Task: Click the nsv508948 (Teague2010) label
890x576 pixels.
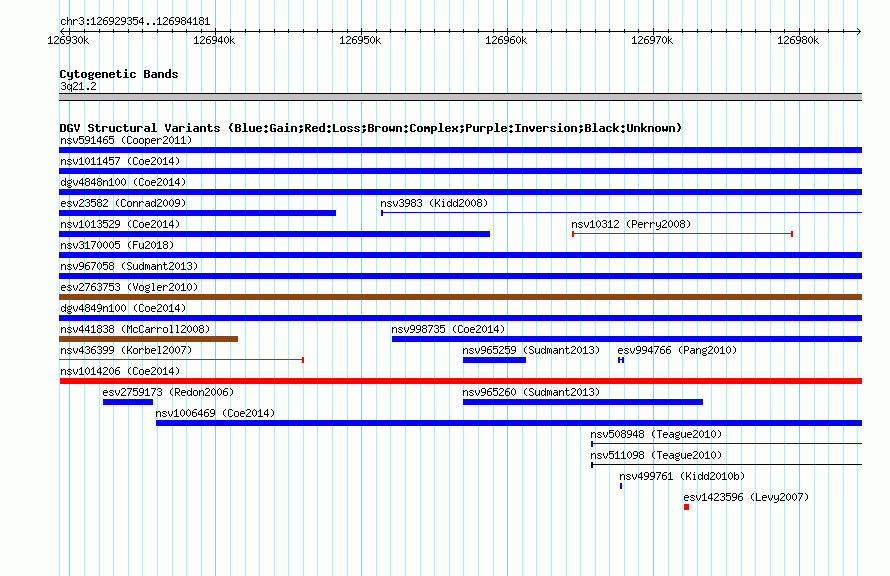Action: click(x=656, y=434)
